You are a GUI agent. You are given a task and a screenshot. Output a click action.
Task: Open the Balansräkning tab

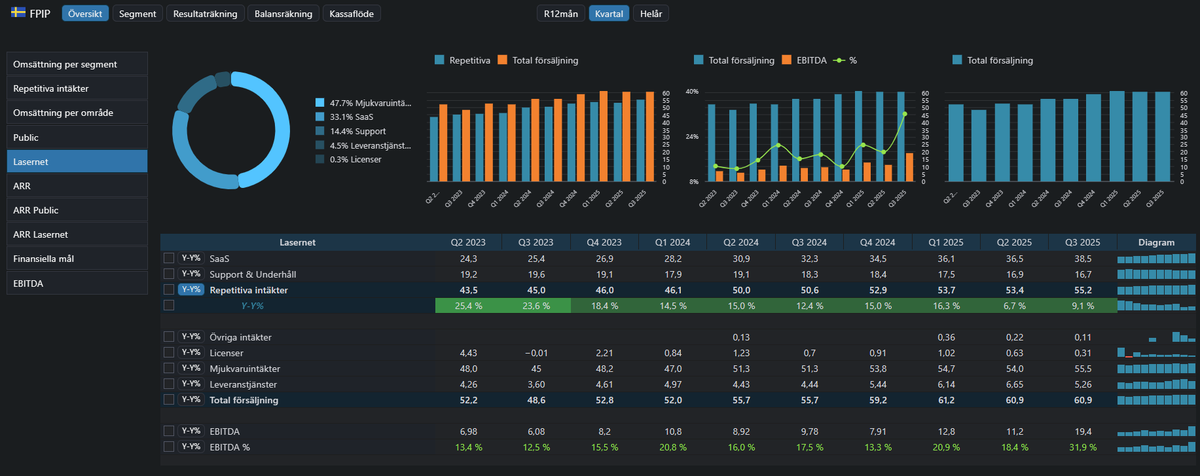point(283,14)
